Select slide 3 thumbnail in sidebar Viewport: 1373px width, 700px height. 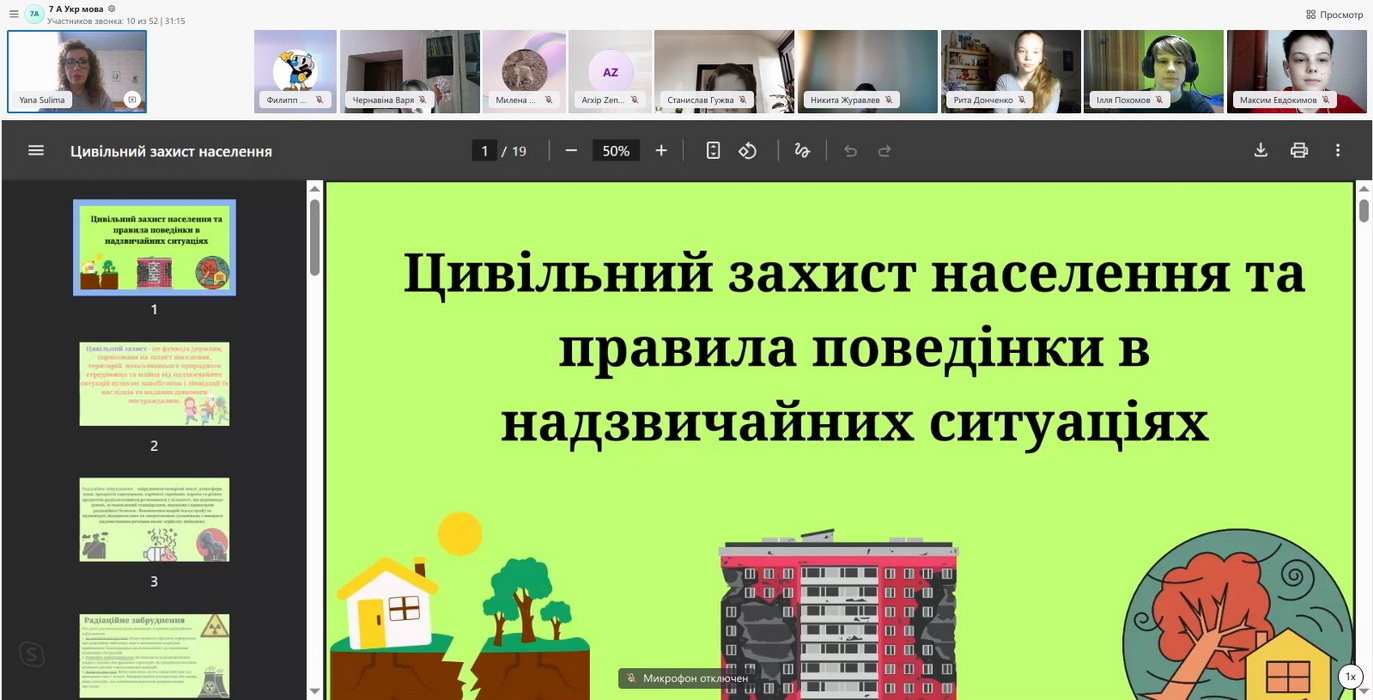[154, 519]
